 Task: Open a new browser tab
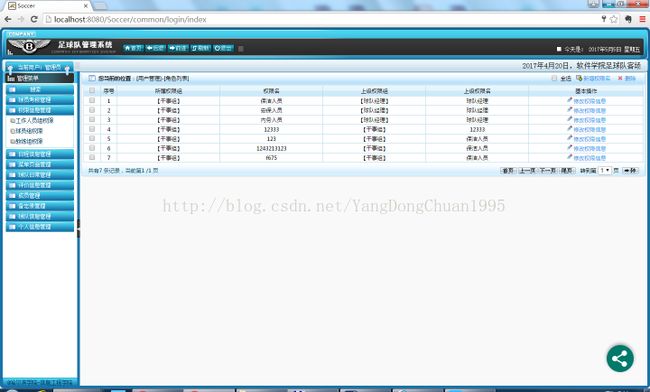[x=99, y=6]
